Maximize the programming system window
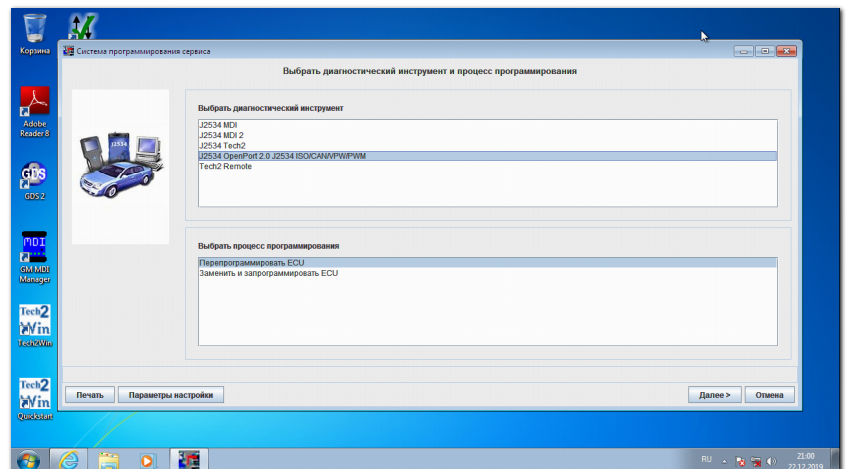846x469 pixels. pos(765,51)
